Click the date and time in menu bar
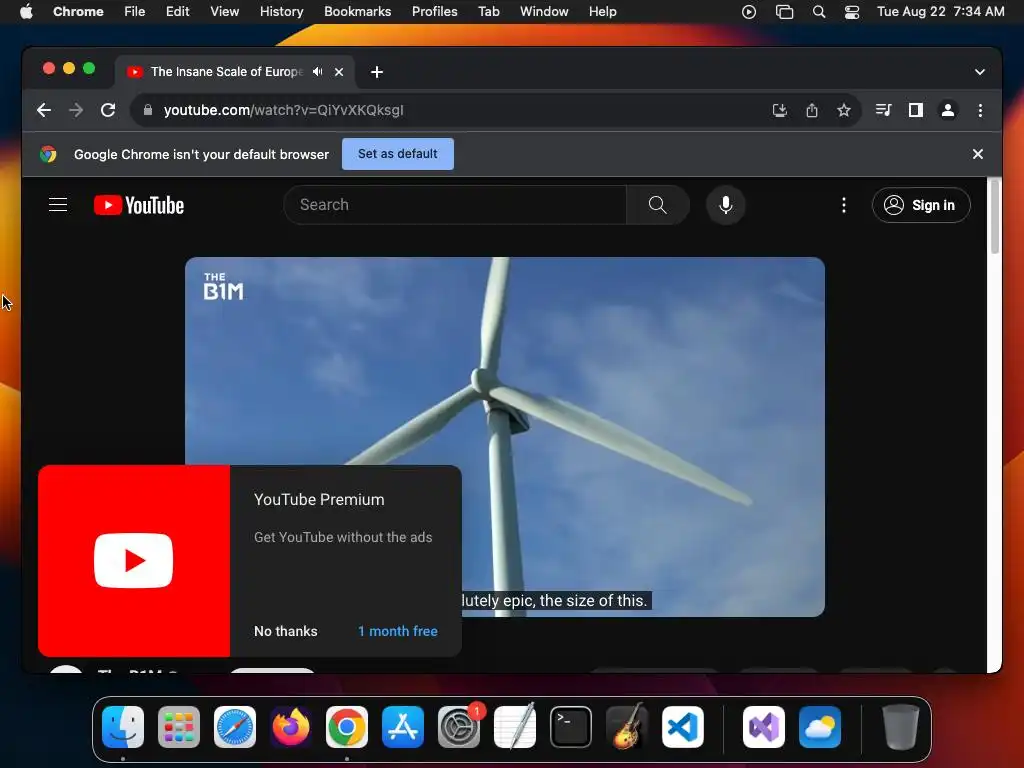Image resolution: width=1024 pixels, height=768 pixels. pyautogui.click(x=940, y=12)
